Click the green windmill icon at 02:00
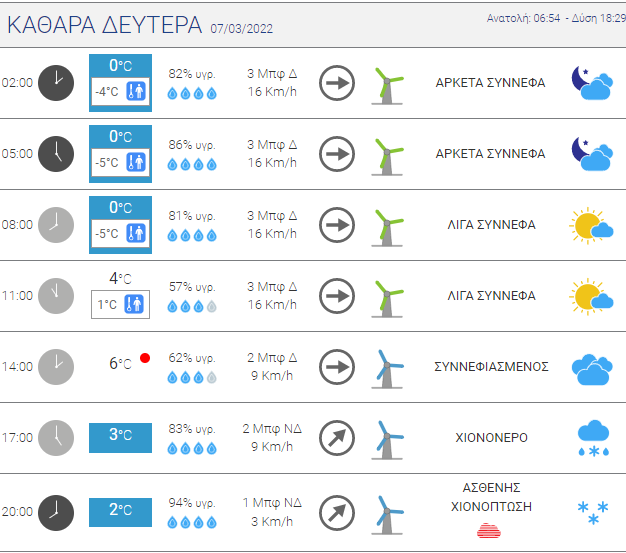The height and width of the screenshot is (553, 626). pos(387,84)
